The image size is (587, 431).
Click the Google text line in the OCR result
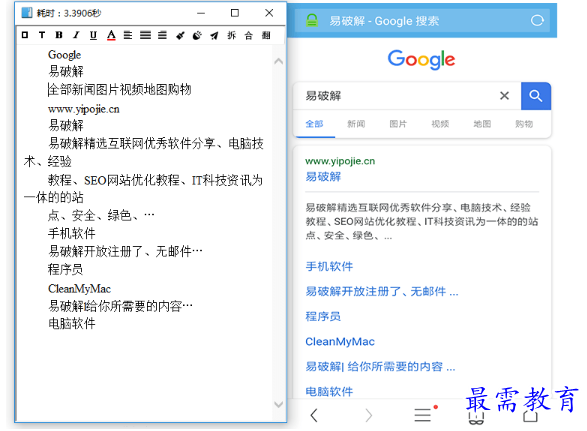click(64, 55)
